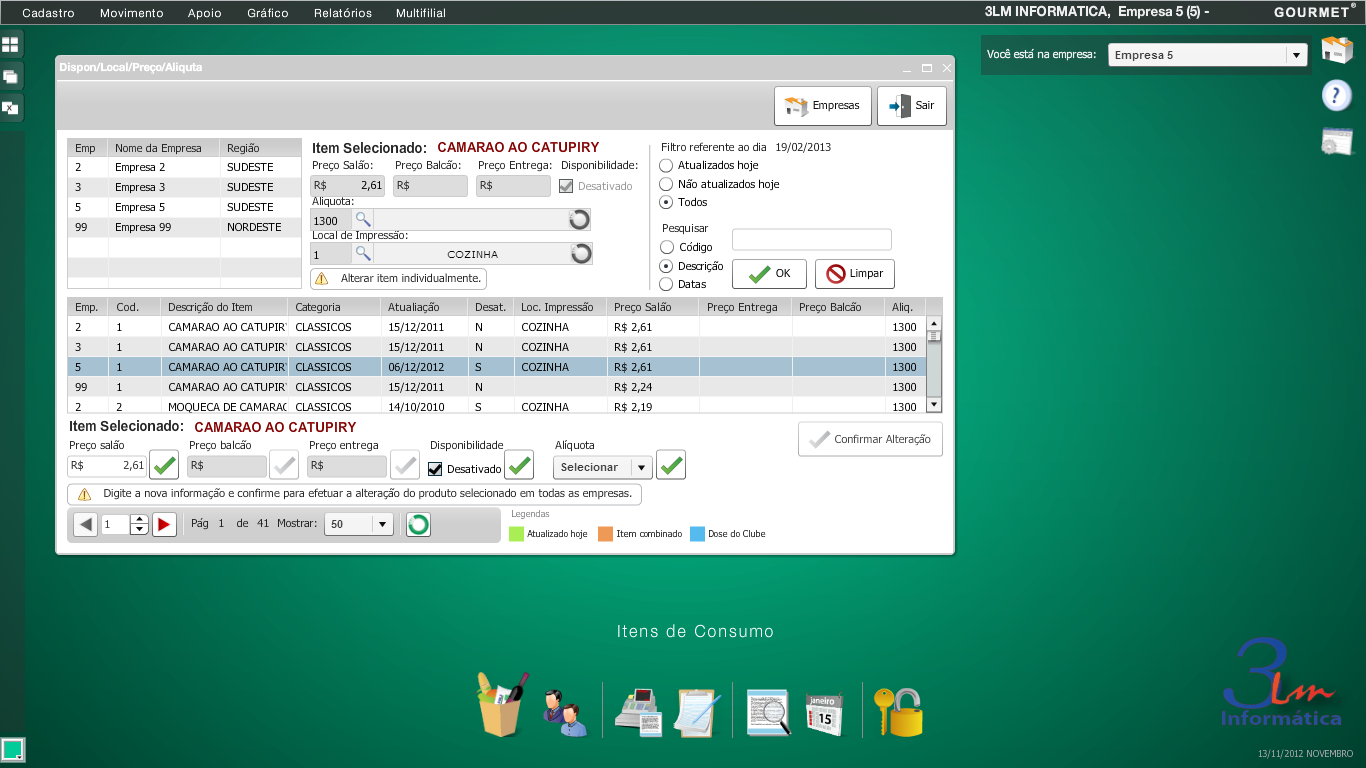
Task: Open the cash register icon in dock
Action: click(639, 713)
